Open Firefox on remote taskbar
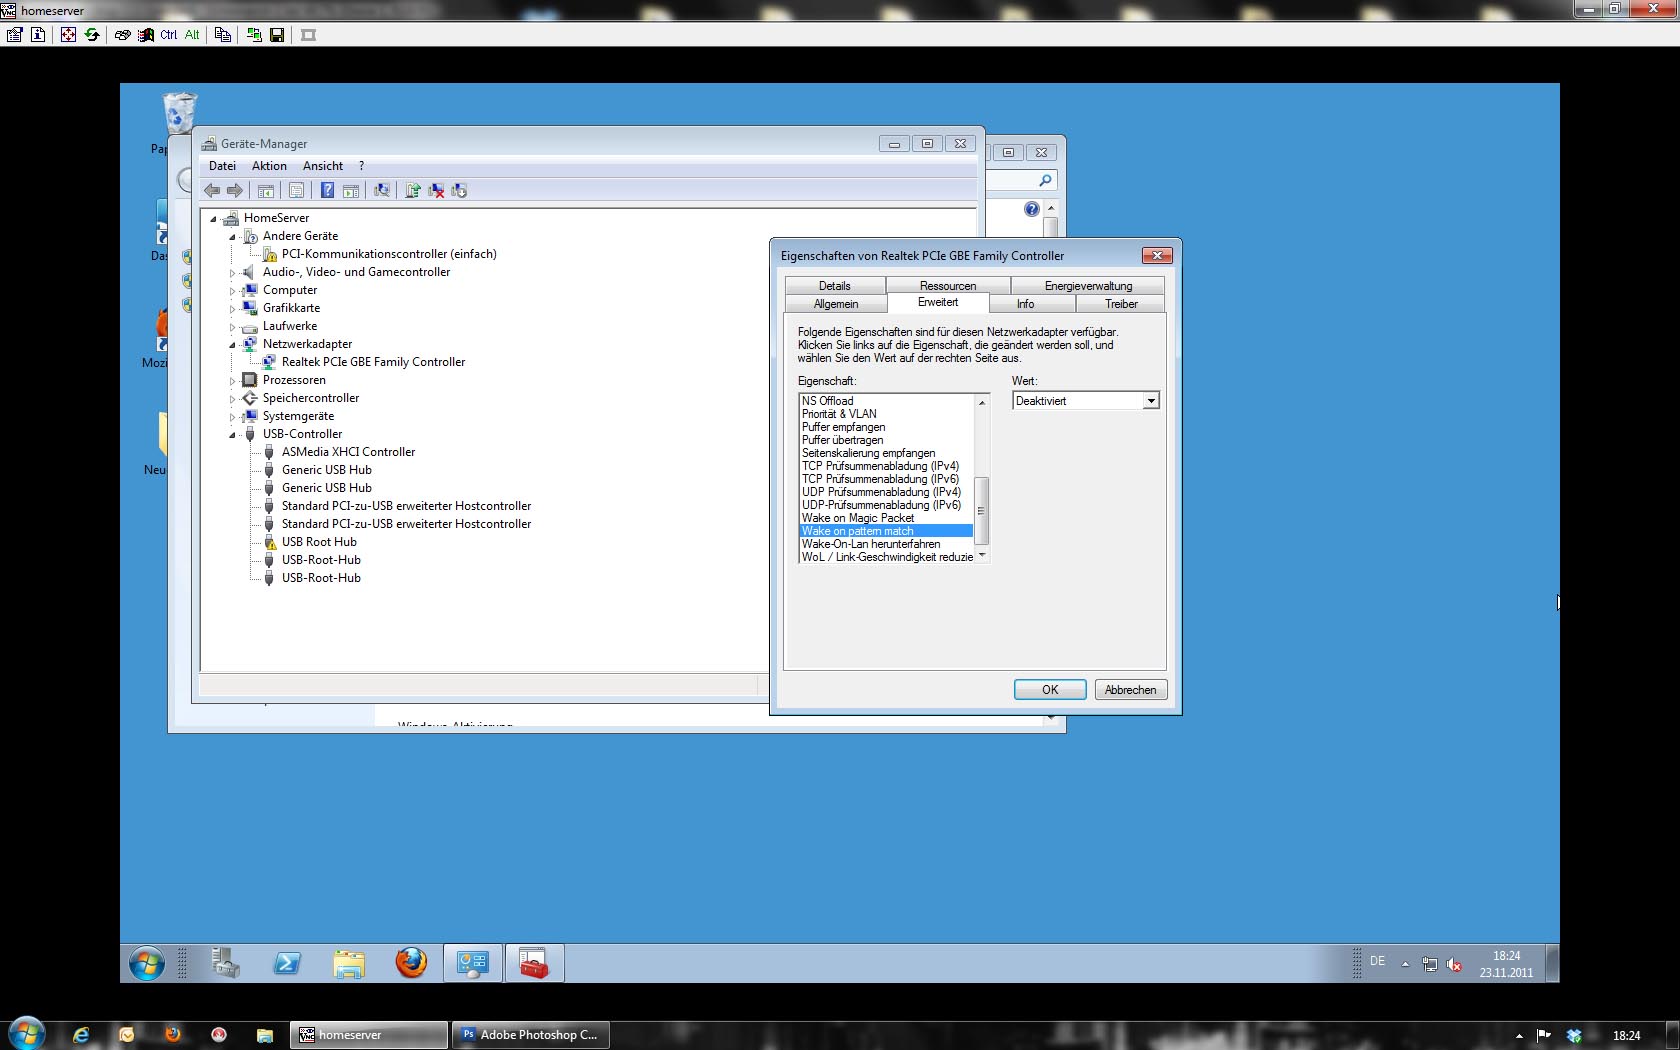This screenshot has height=1050, width=1680. point(411,964)
